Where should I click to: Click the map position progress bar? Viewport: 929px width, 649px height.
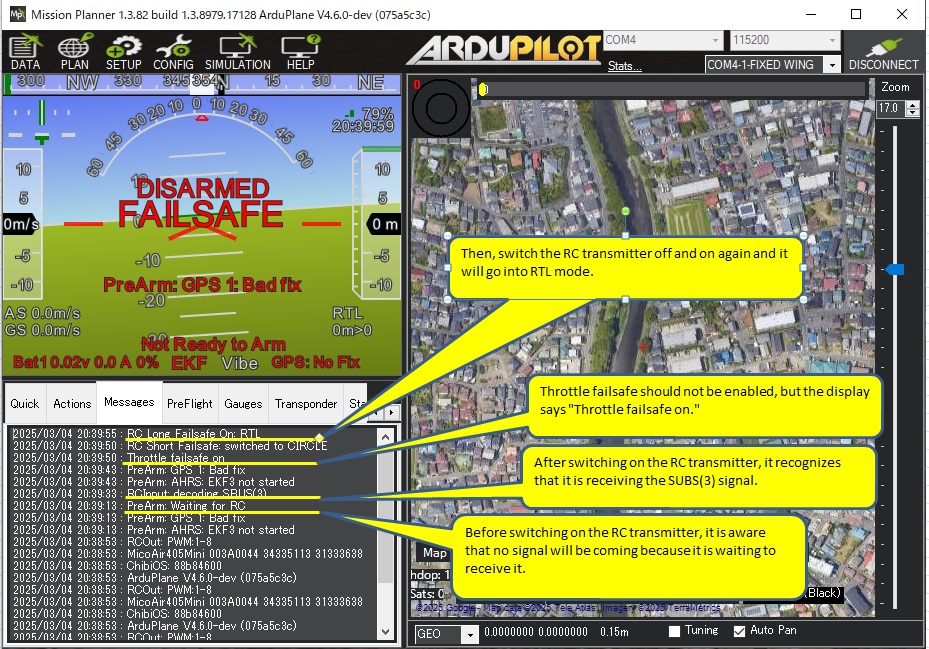click(670, 89)
